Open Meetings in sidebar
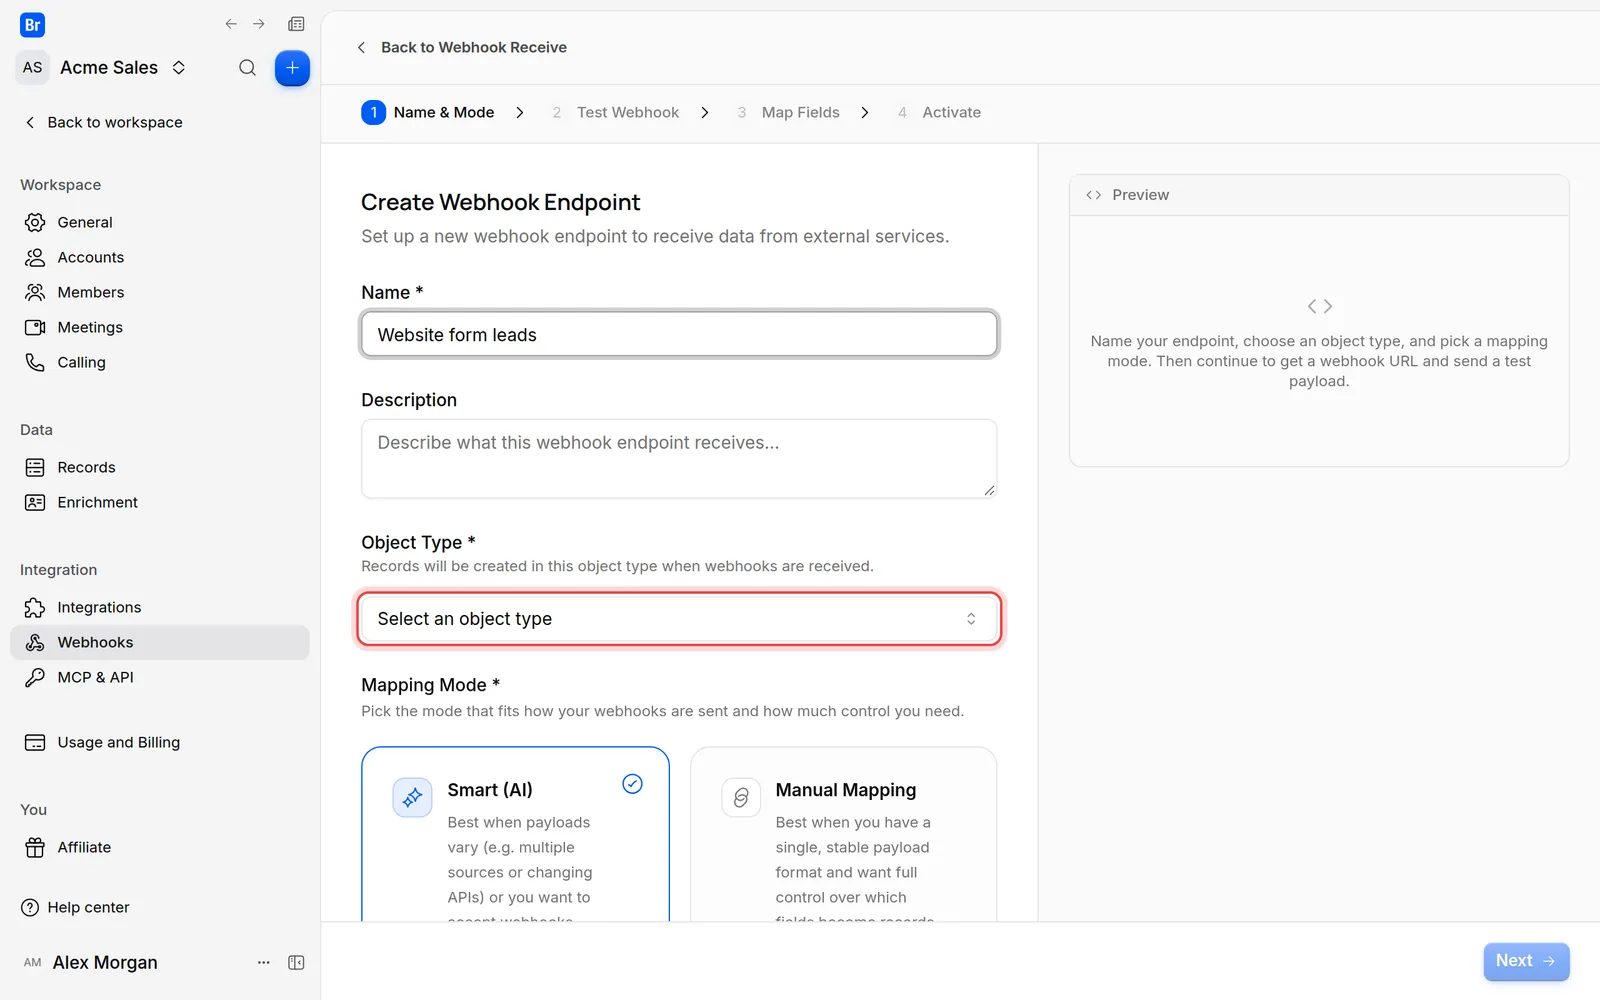Screen dimensions: 1600x1000 160,327
